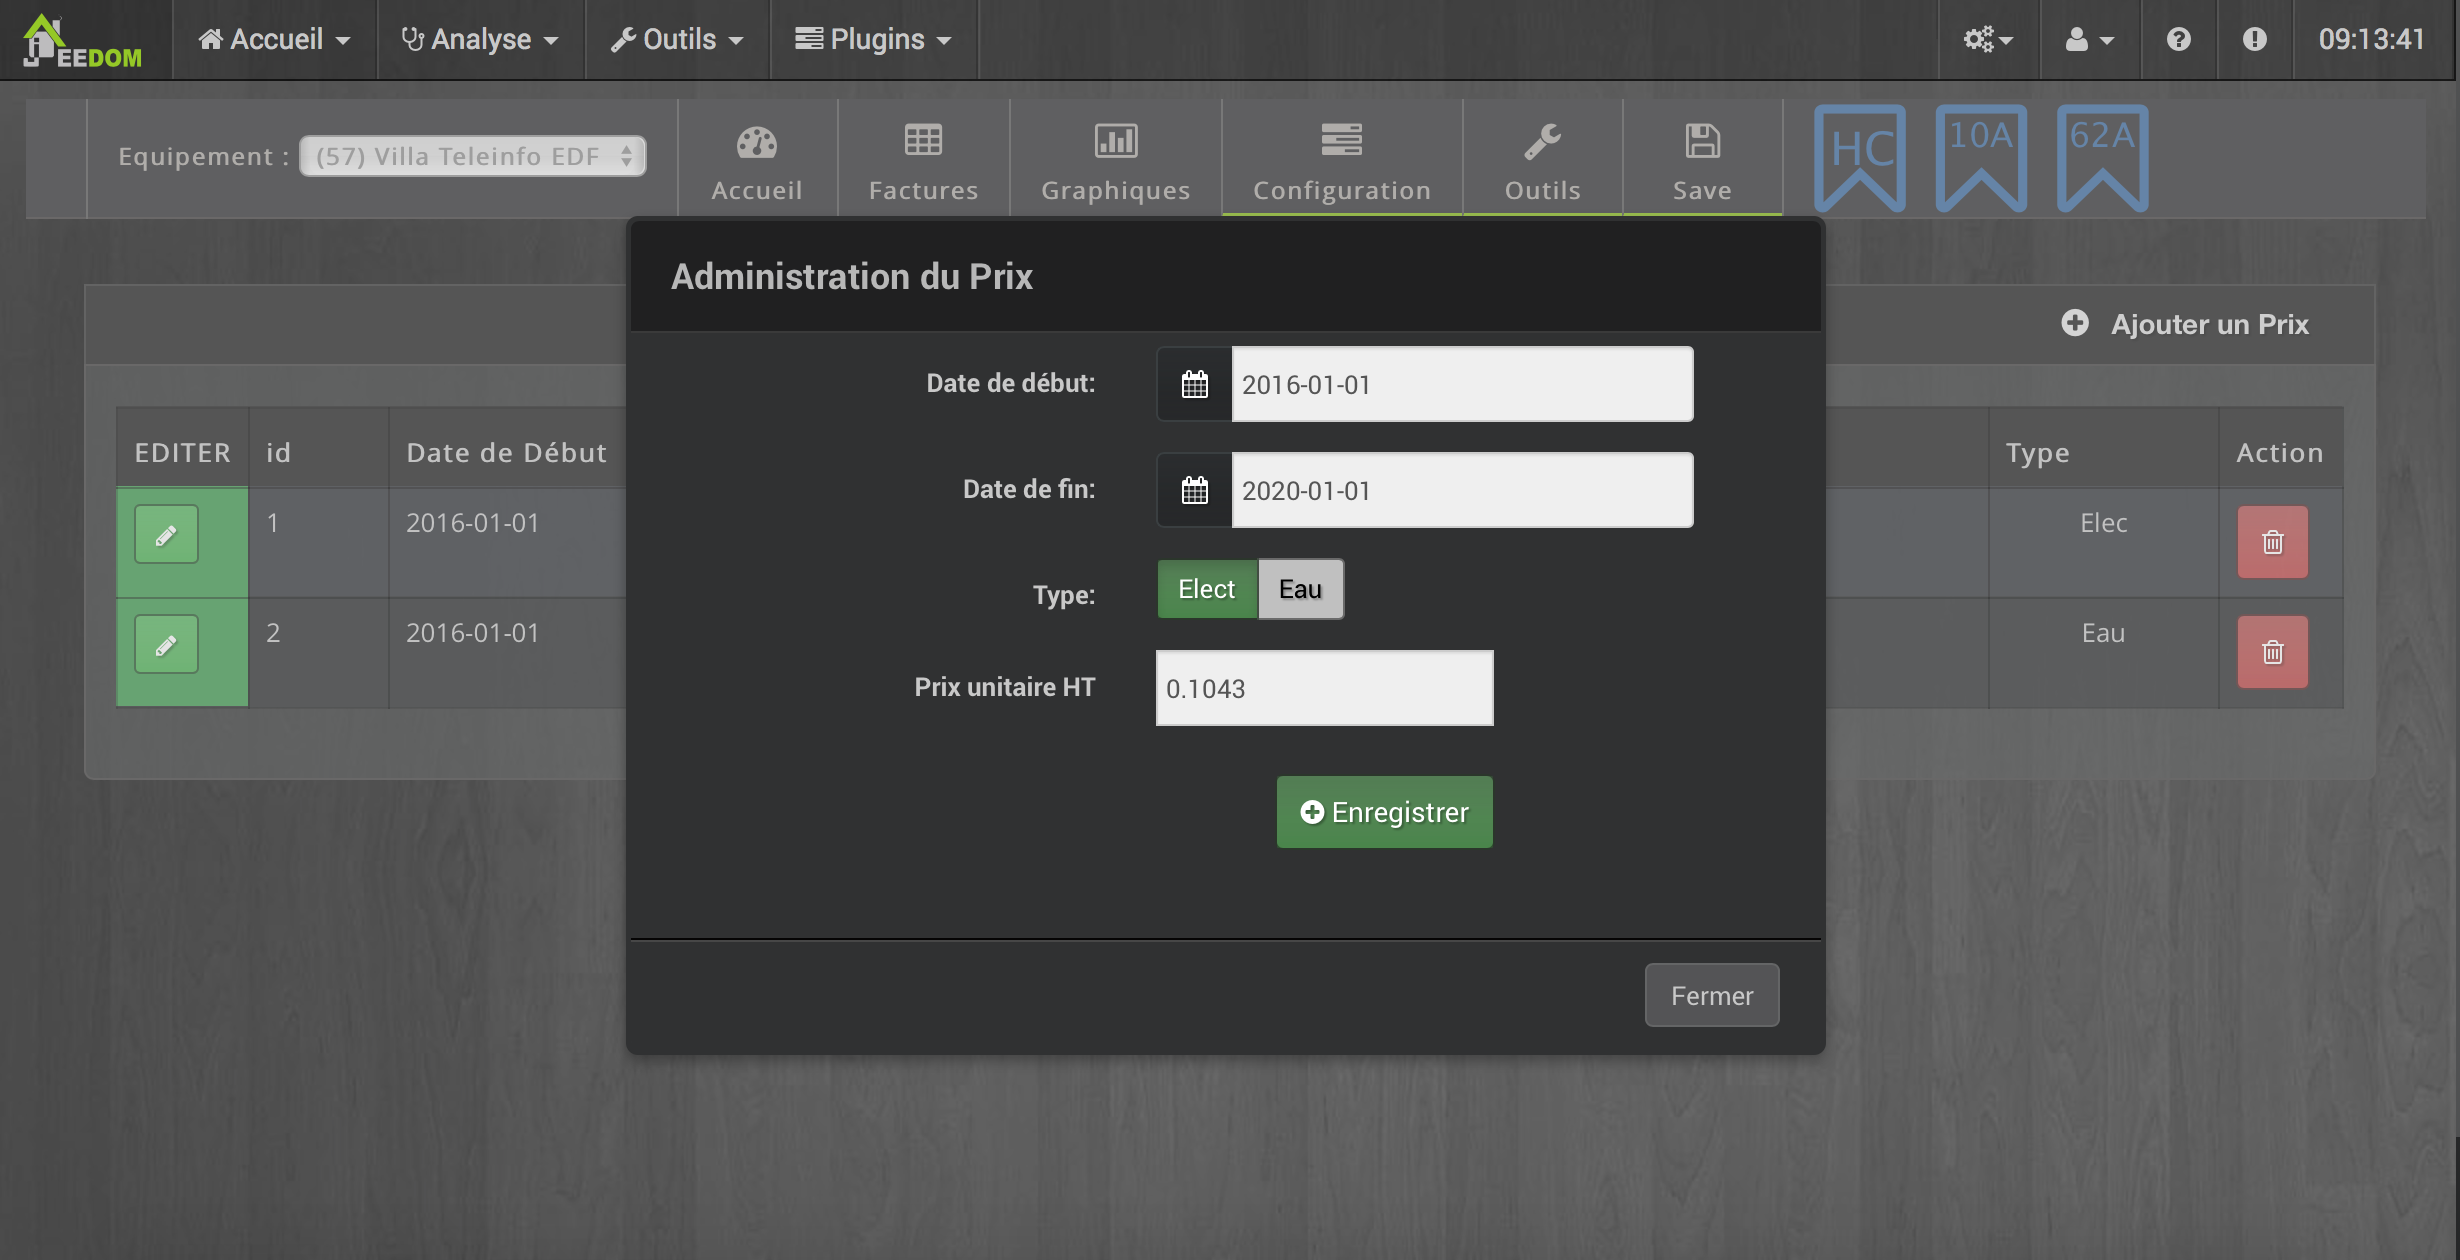This screenshot has width=2460, height=1260.
Task: Click the 2016-01-01 cell in row 1
Action: [x=472, y=523]
